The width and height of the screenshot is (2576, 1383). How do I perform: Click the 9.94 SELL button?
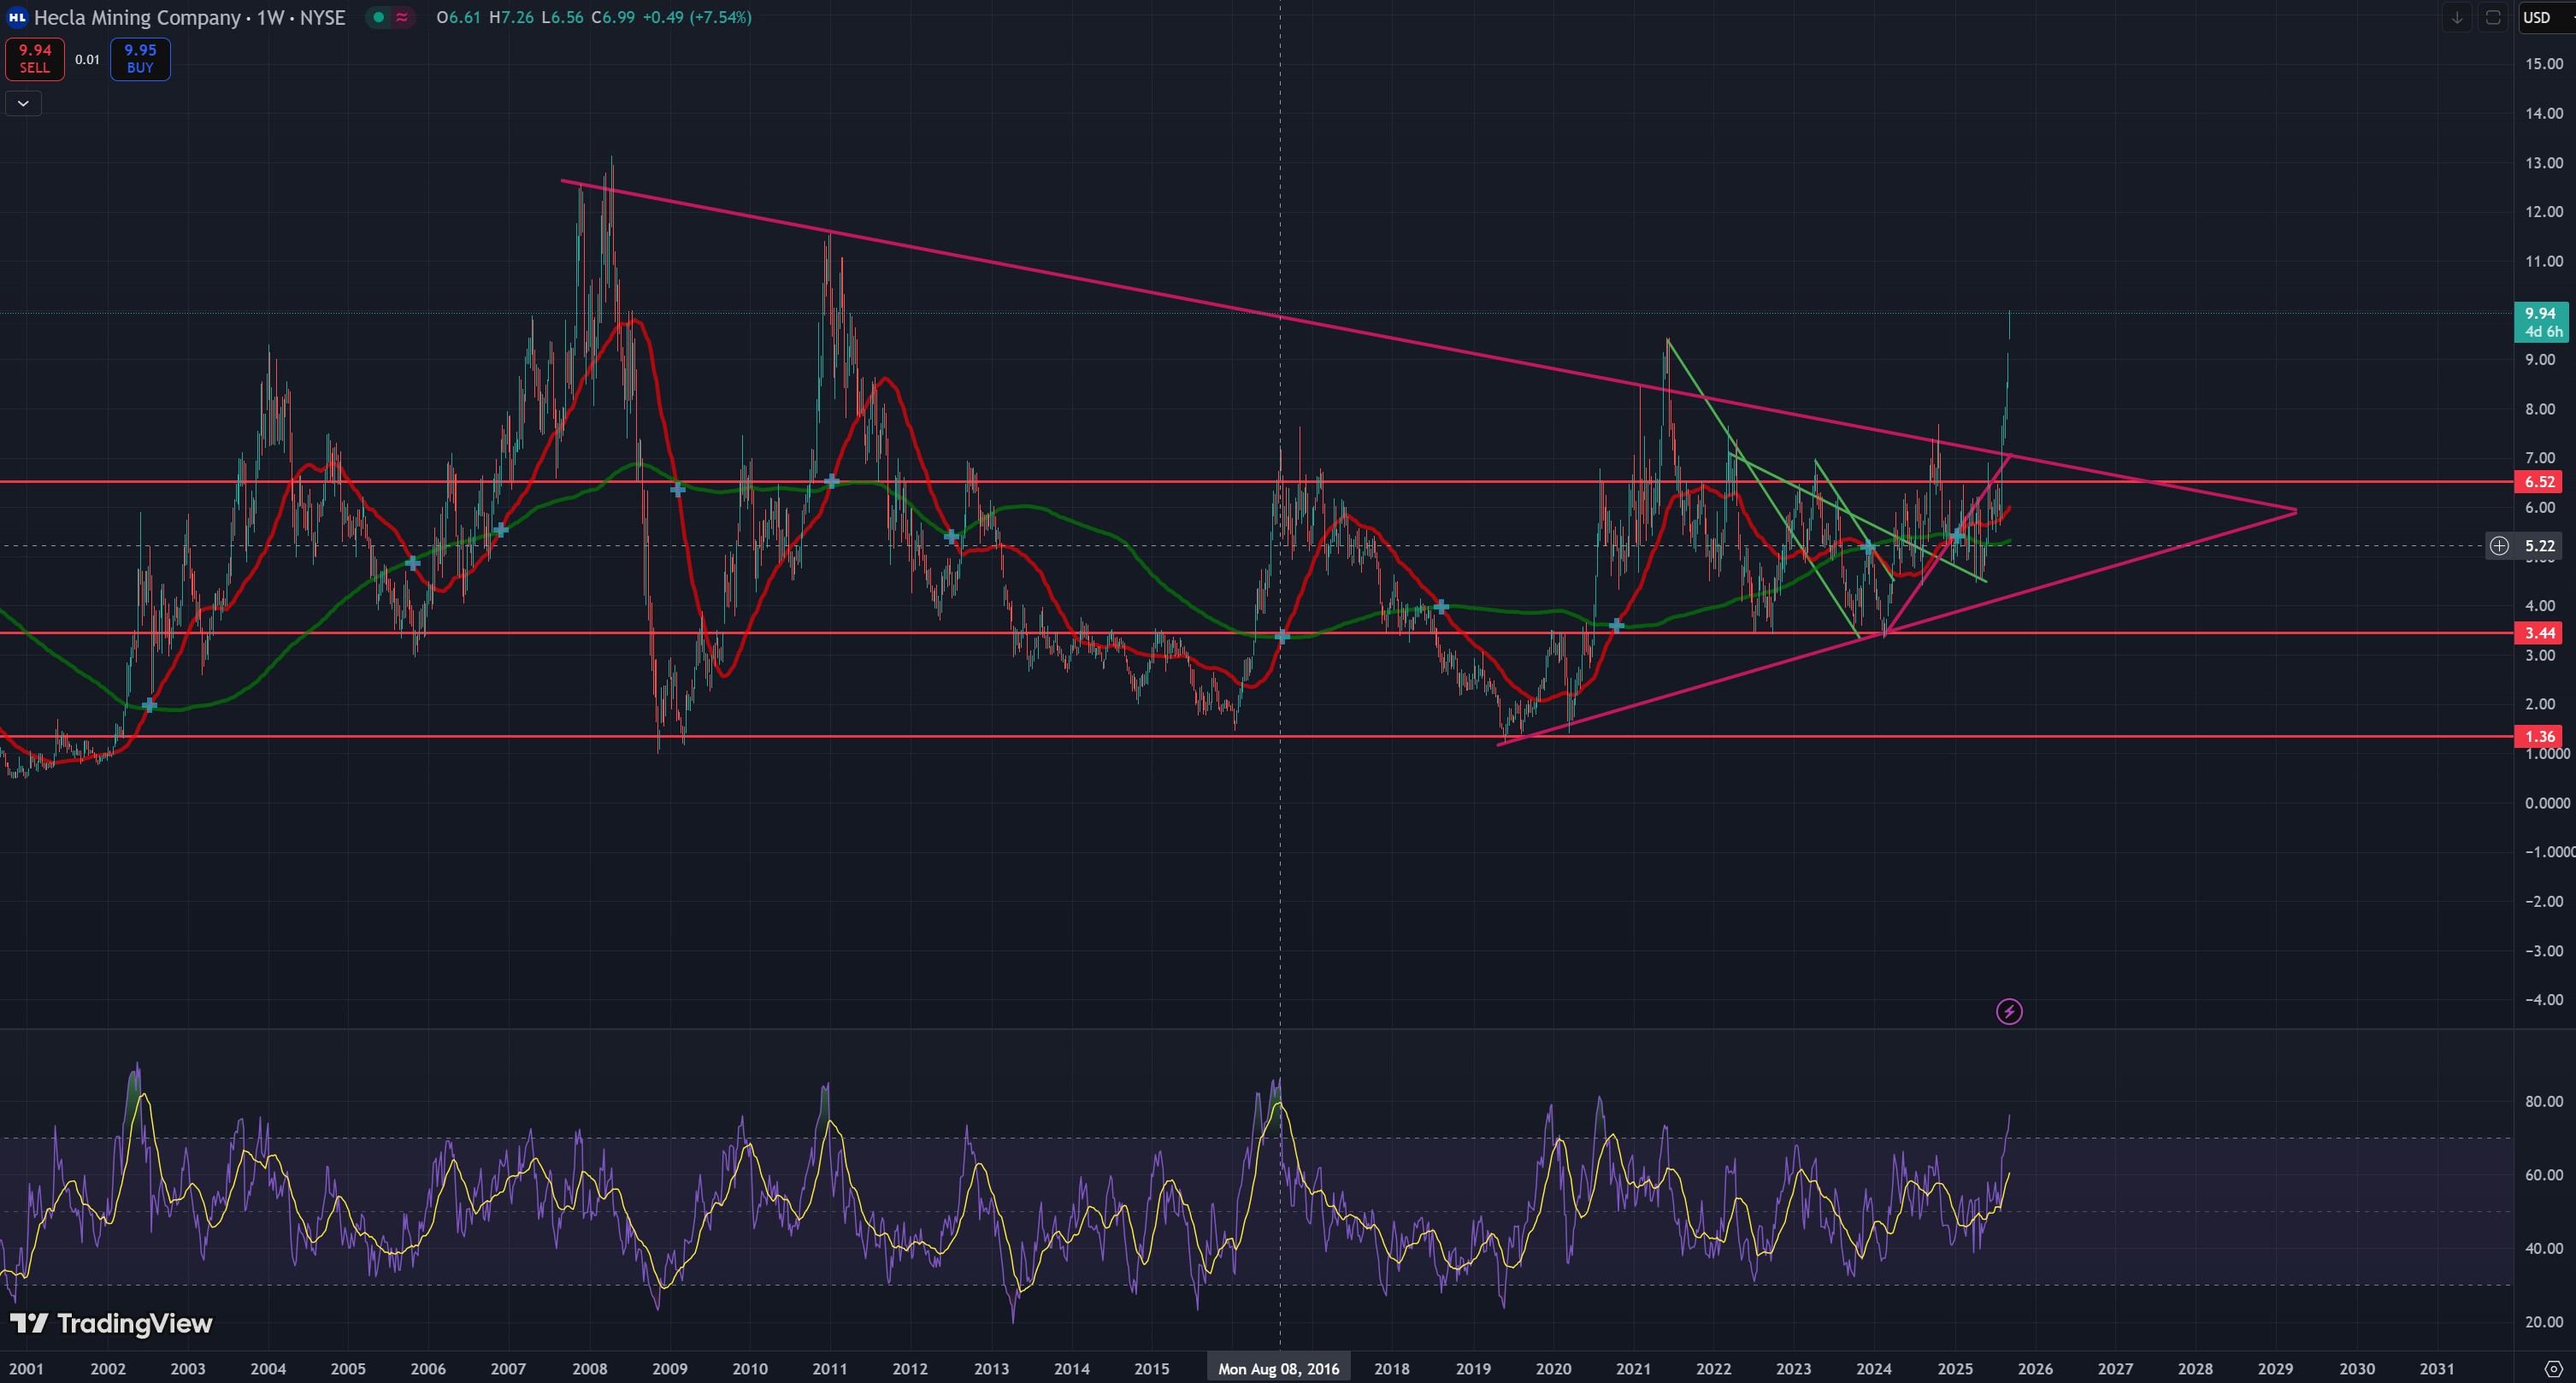[35, 59]
